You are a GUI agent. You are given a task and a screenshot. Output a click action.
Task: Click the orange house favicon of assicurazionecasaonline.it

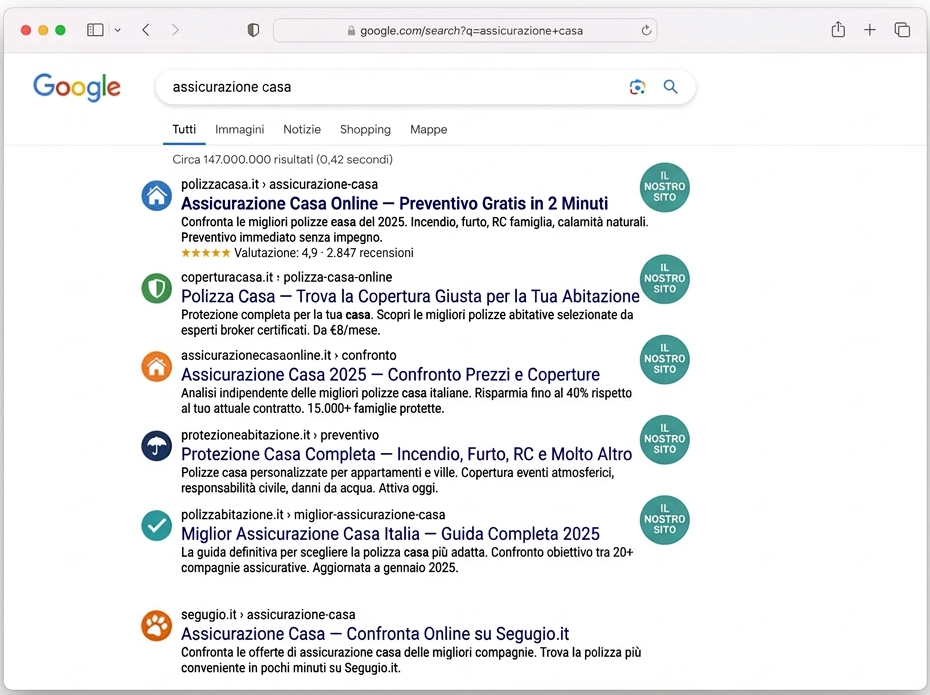tap(156, 367)
